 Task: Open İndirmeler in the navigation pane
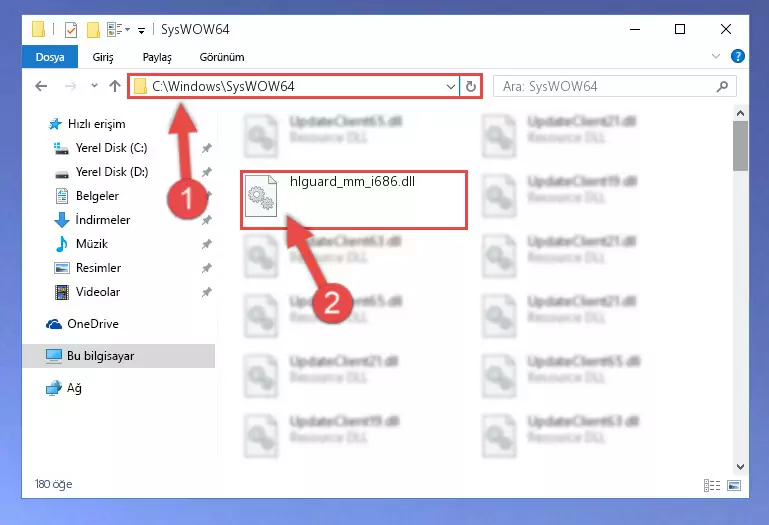click(92, 220)
